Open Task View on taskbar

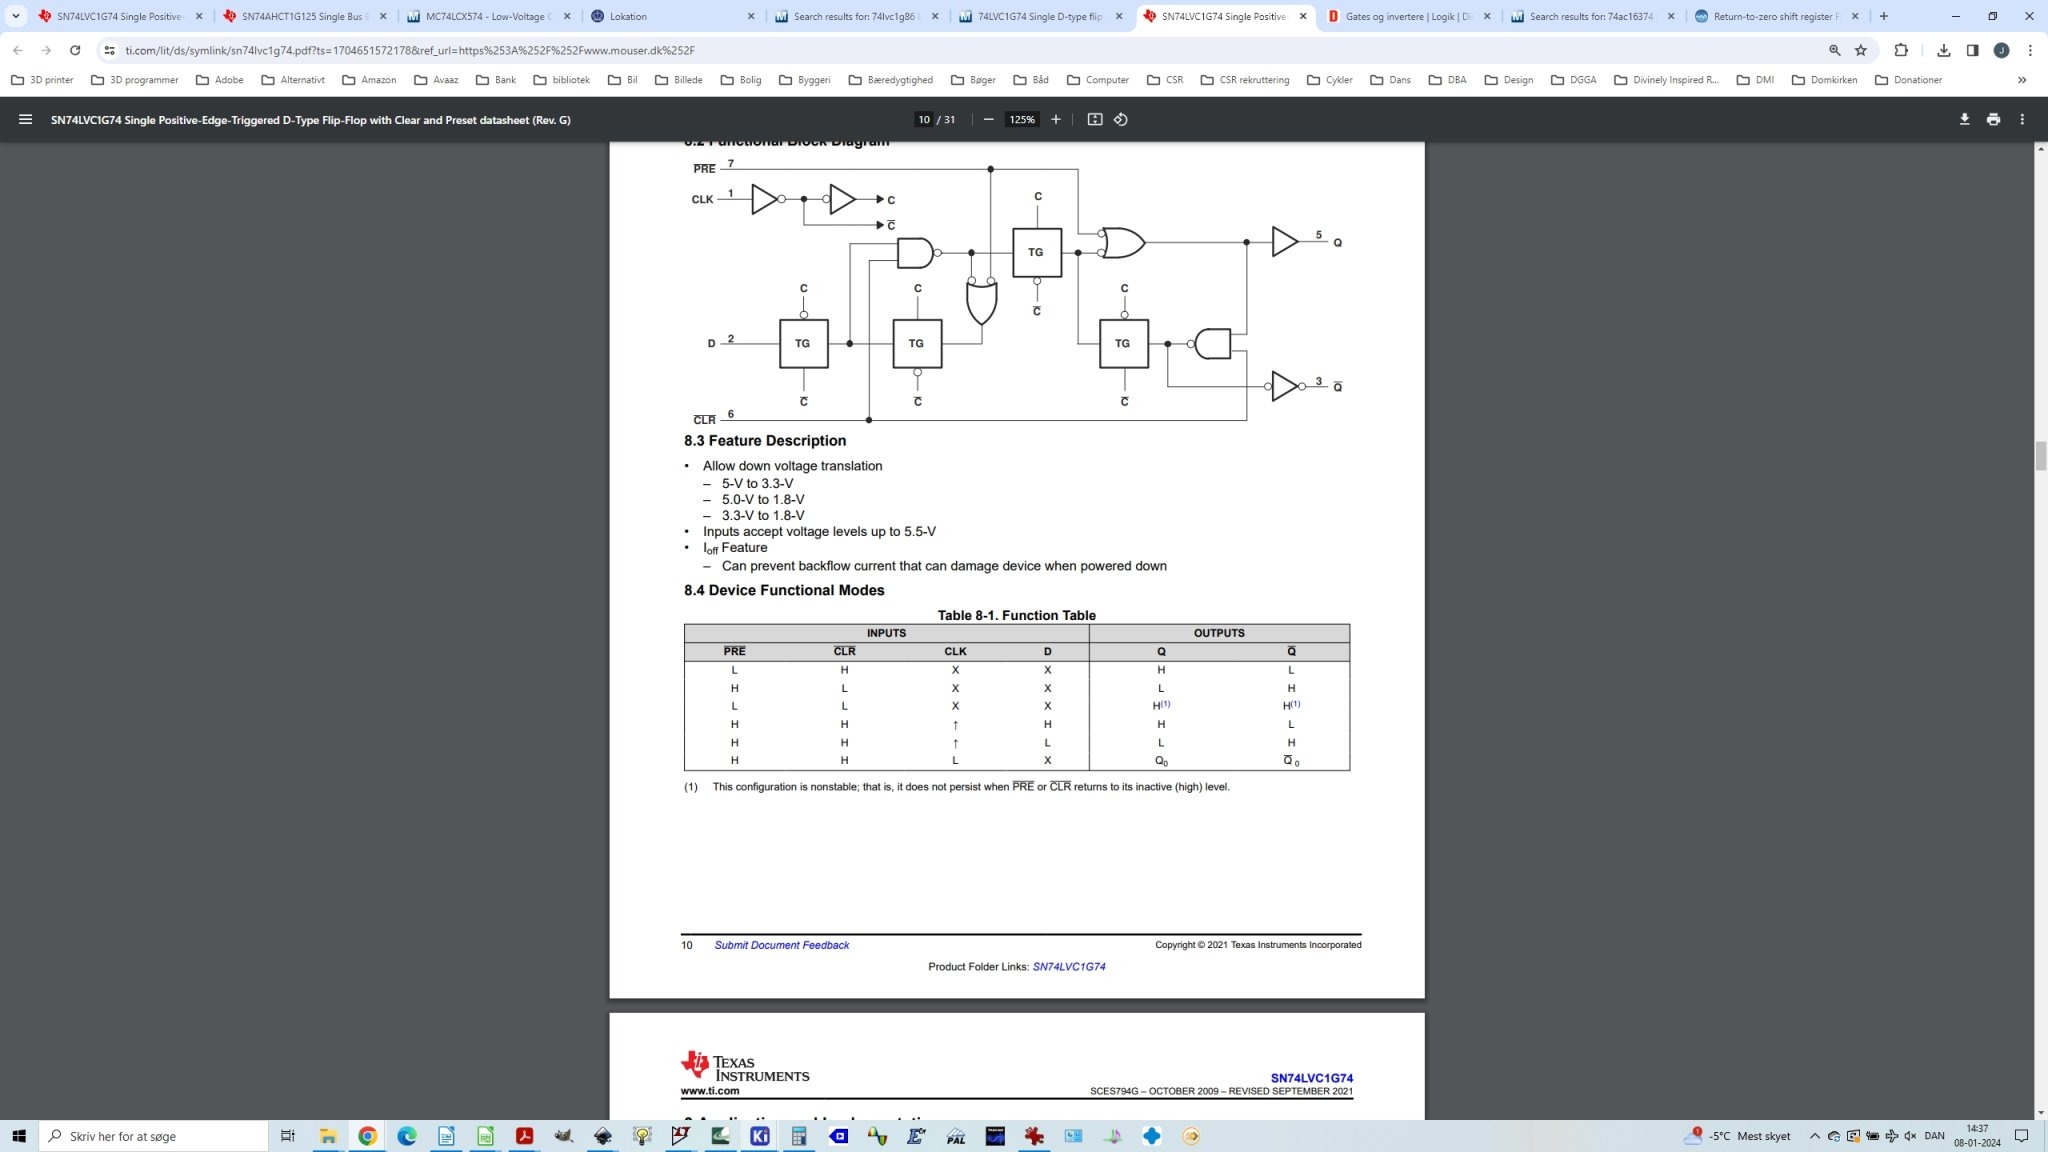pyautogui.click(x=288, y=1136)
